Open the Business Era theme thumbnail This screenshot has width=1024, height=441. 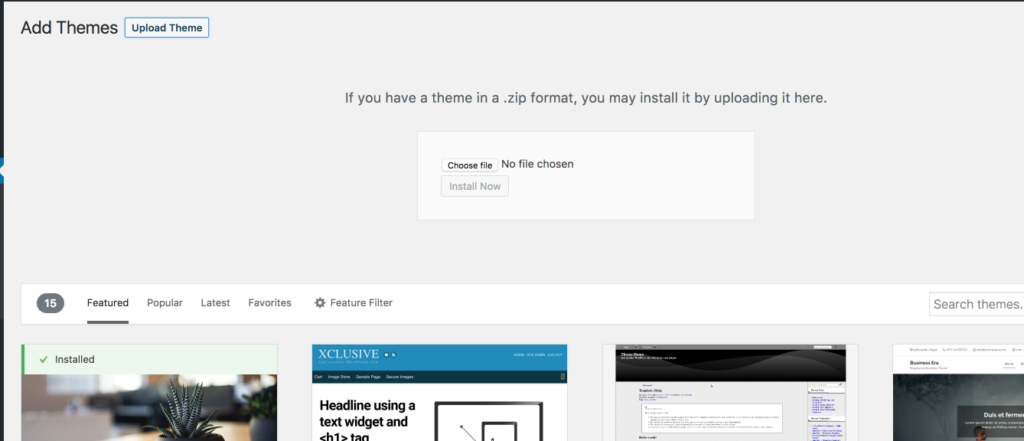[958, 393]
